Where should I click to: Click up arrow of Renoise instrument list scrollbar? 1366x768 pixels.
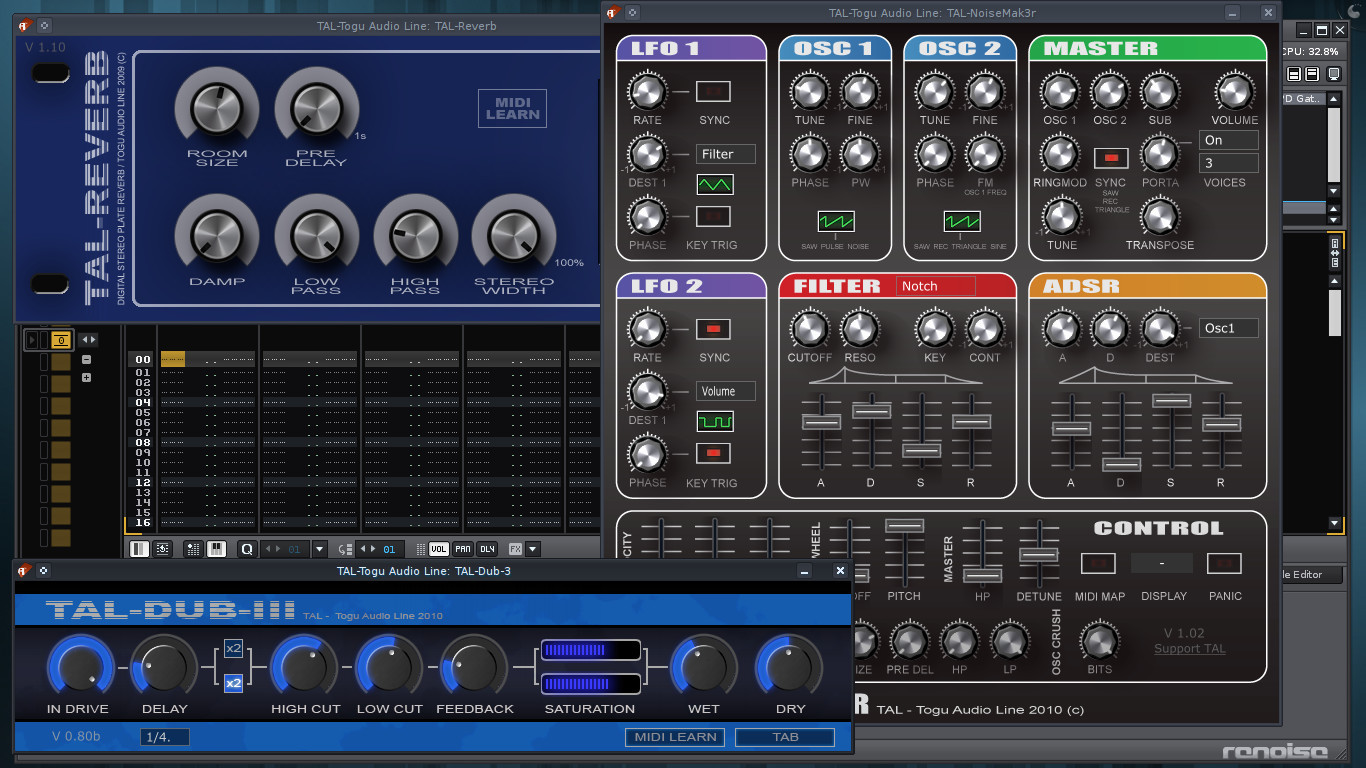[x=1333, y=98]
